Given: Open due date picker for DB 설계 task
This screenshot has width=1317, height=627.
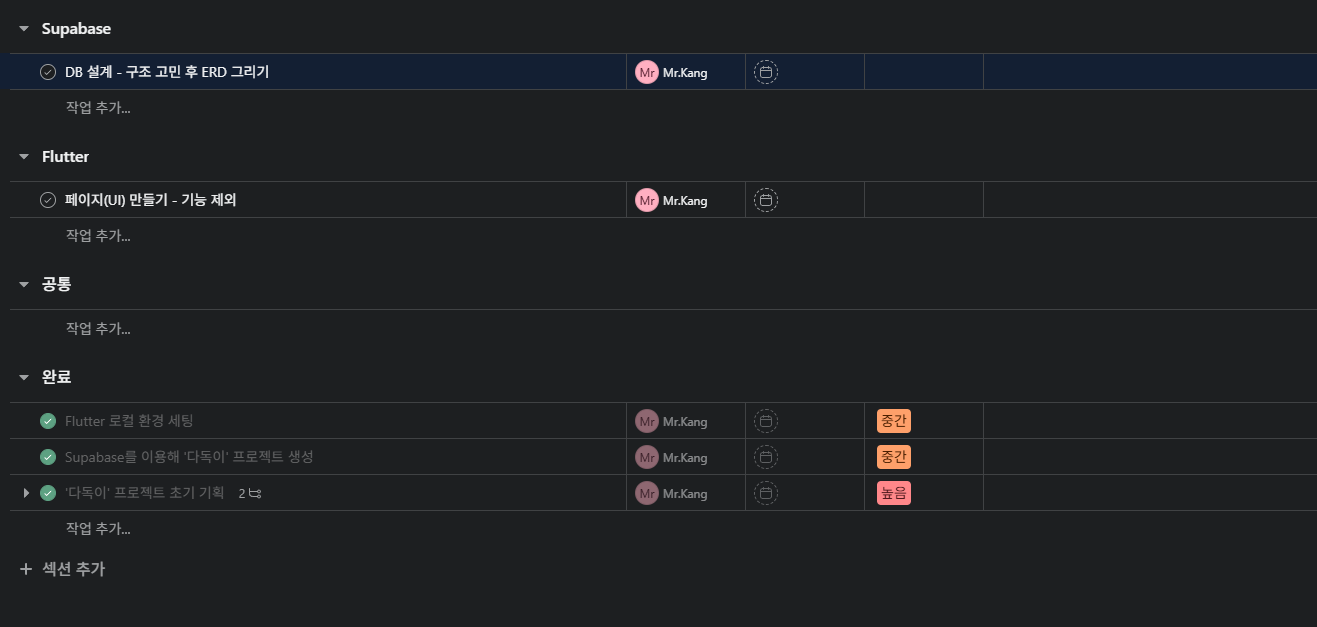Looking at the screenshot, I should tap(765, 72).
